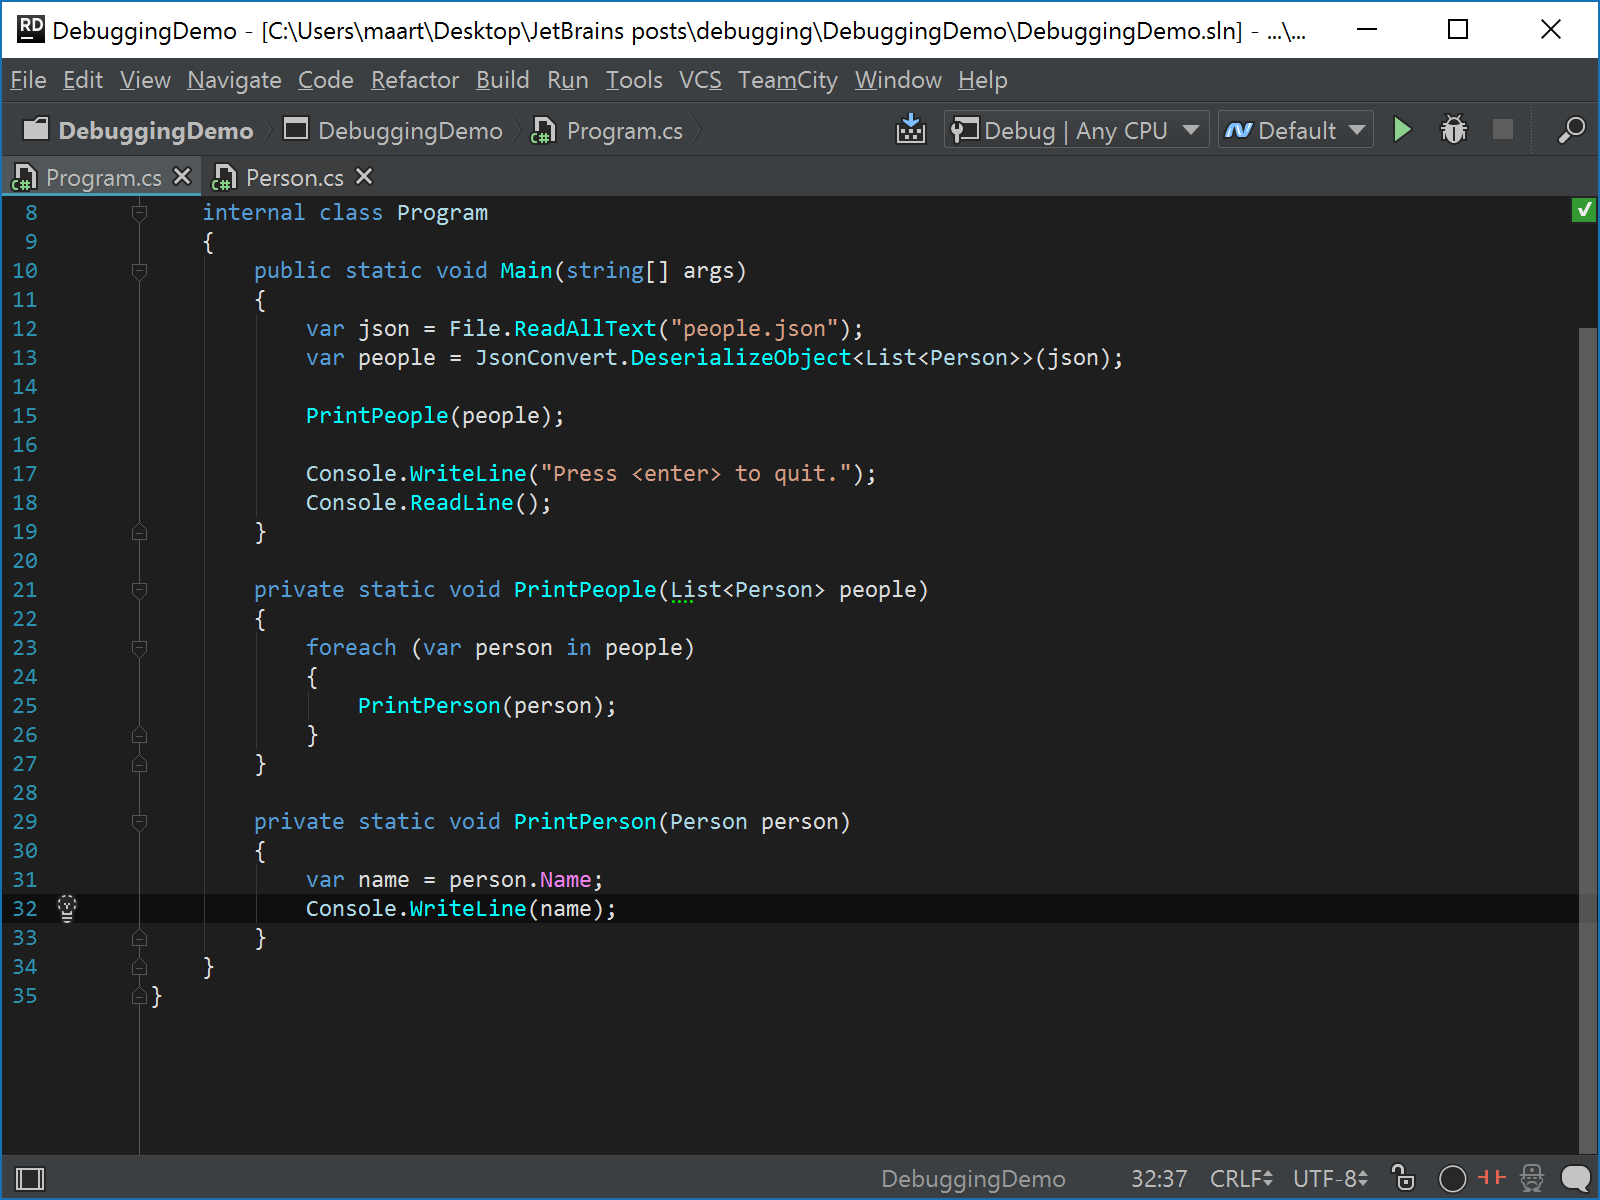Open CRLF line separator selector
The height and width of the screenshot is (1200, 1600).
1241,1179
